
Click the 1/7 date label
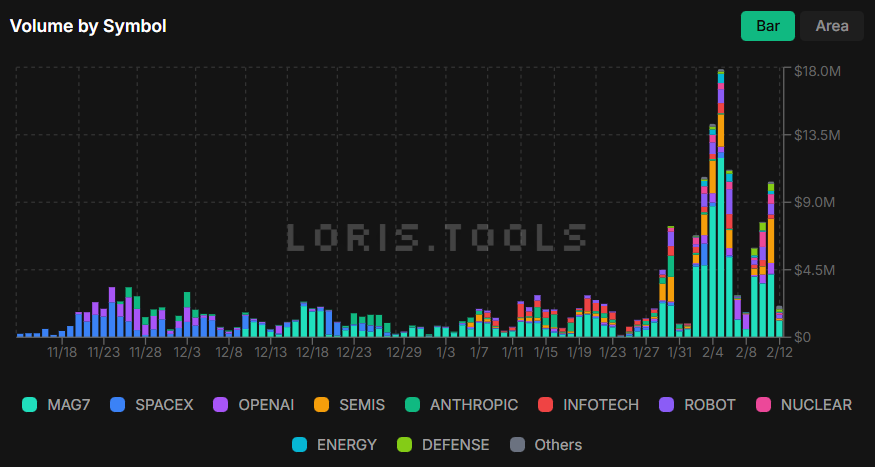tap(479, 352)
